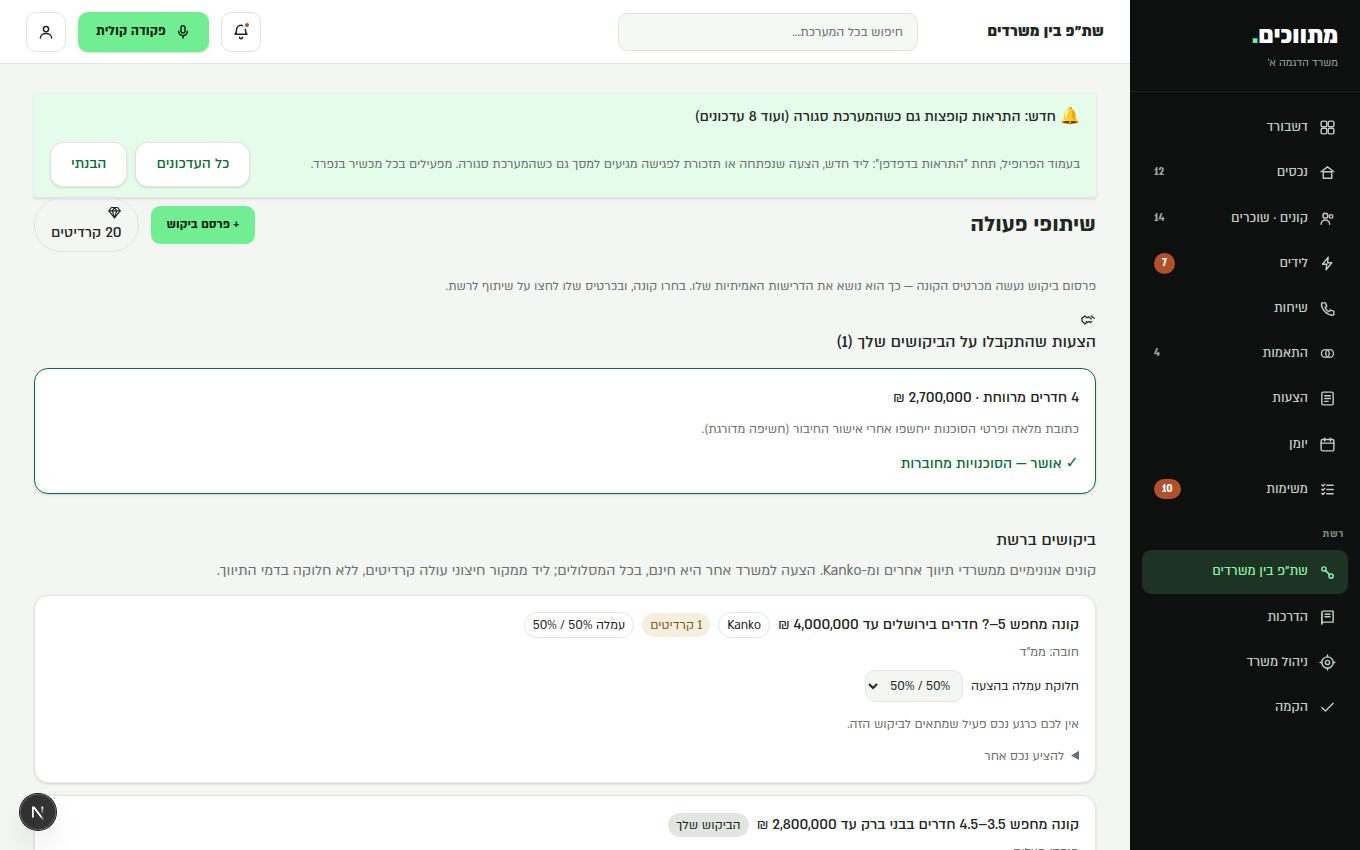The height and width of the screenshot is (850, 1360).
Task: Click the diamond 20 קרדיטים credits pill
Action: (86, 225)
